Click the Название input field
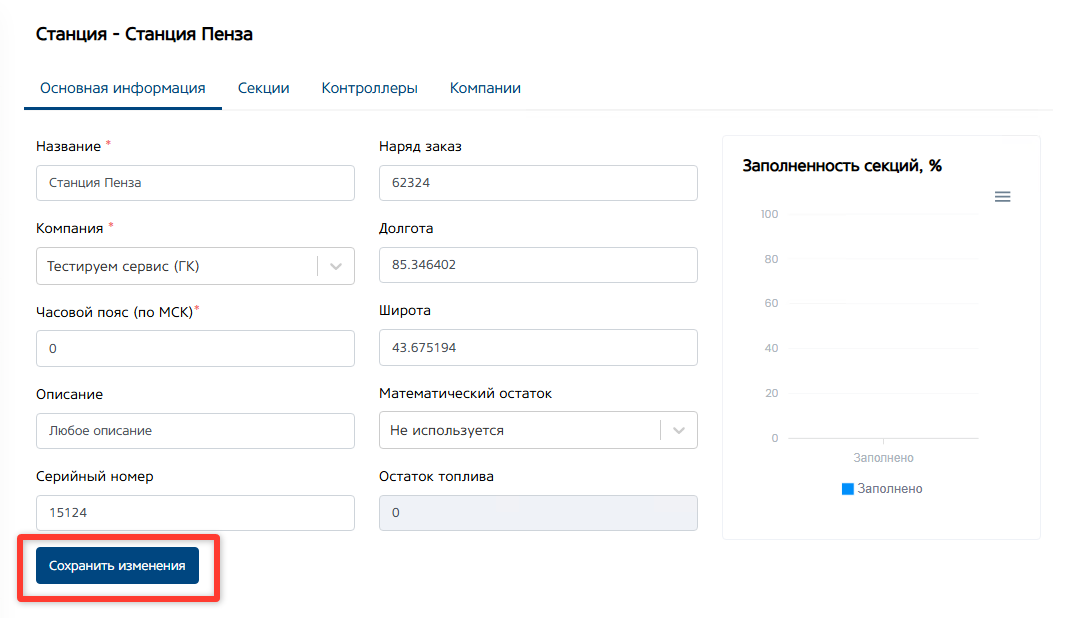Screen dimensions: 1089x618 tap(195, 183)
